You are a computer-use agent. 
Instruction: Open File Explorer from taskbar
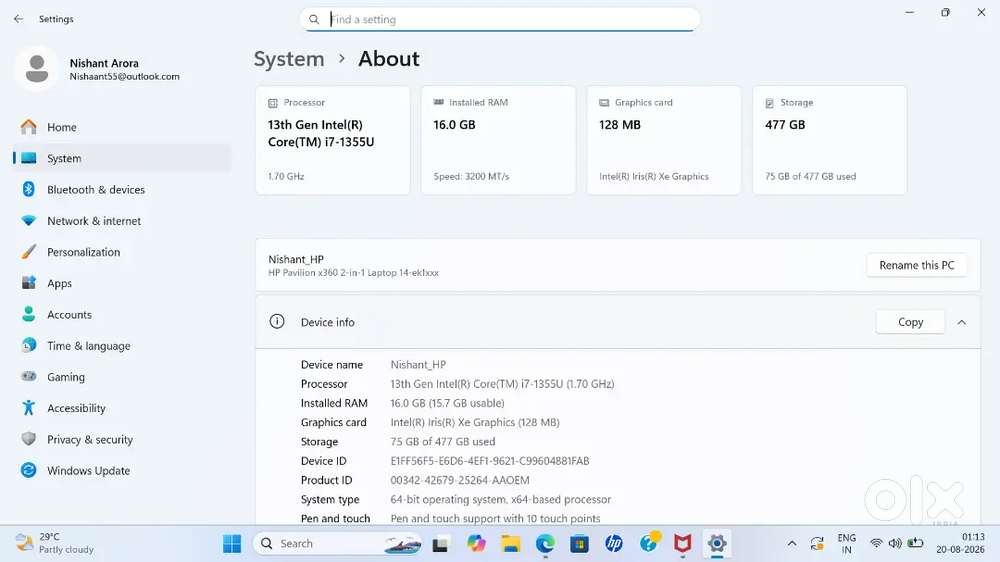(x=510, y=544)
